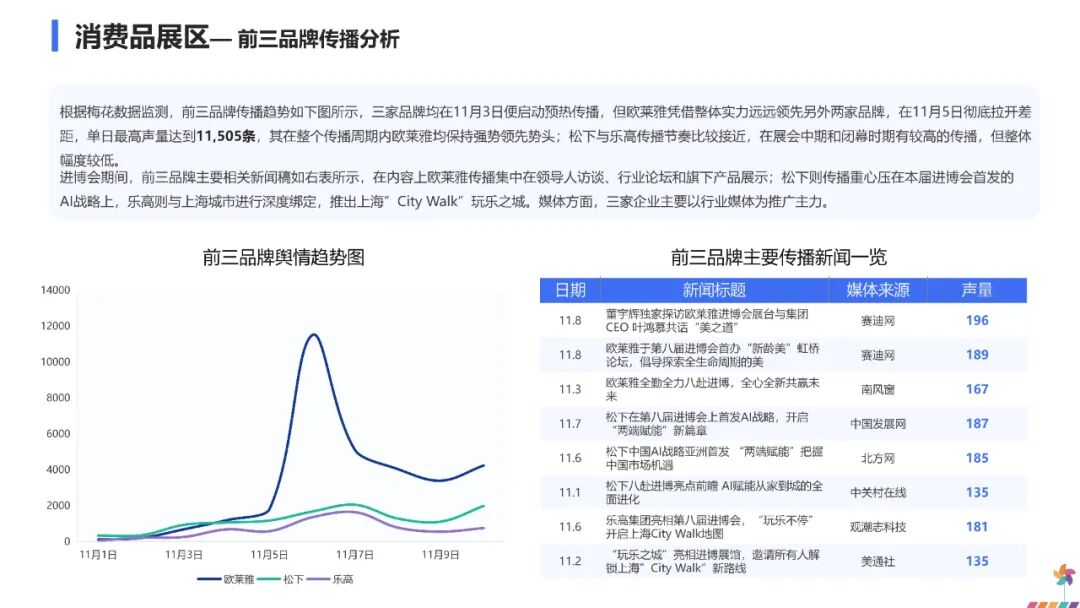Image resolution: width=1080 pixels, height=608 pixels.
Task: Click the 新闻标题 column header
Action: click(714, 290)
